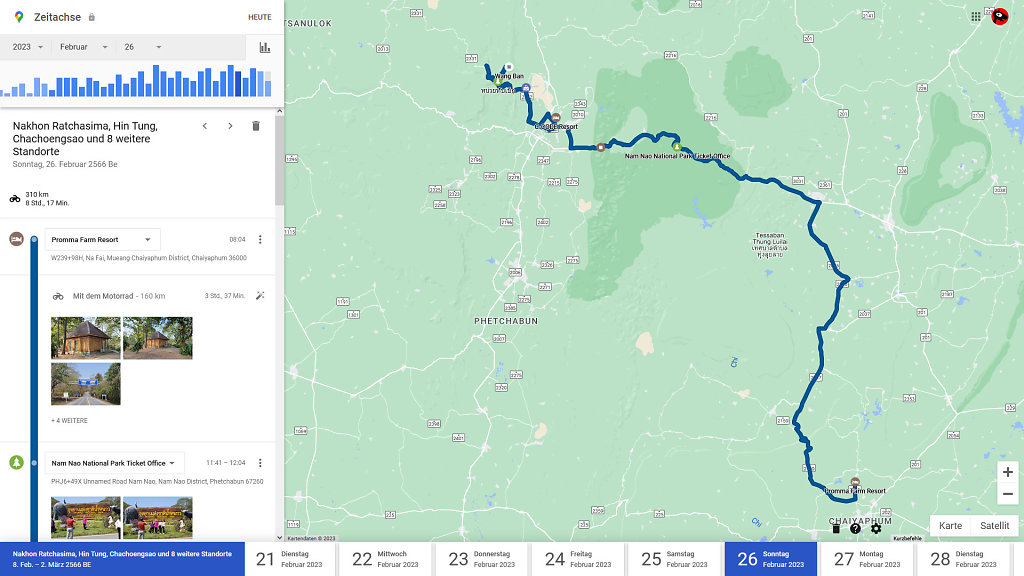Image resolution: width=1024 pixels, height=576 pixels.
Task: Open the year 2023 dropdown
Action: (27, 47)
